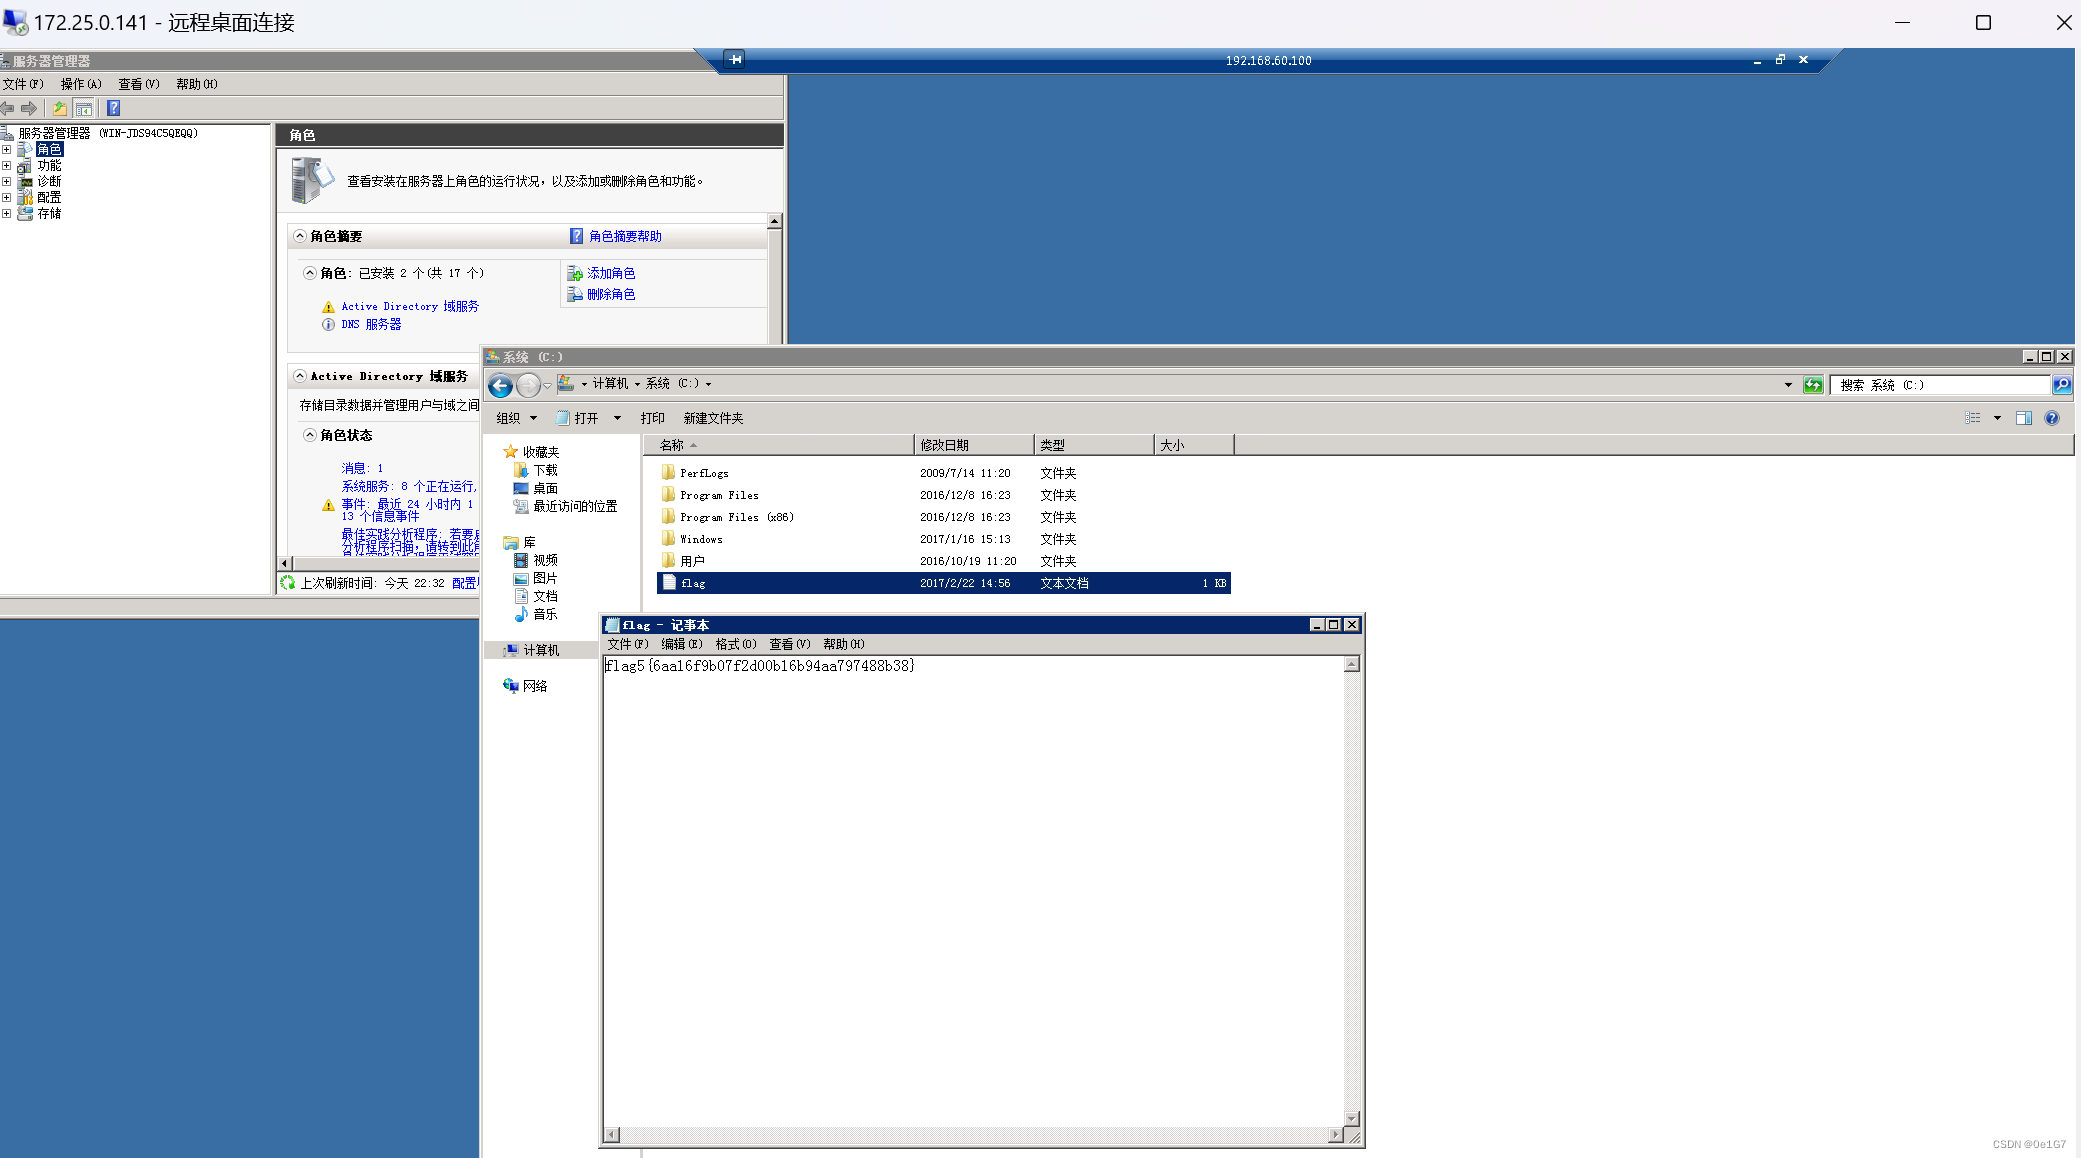The image size is (2081, 1158).
Task: Open Notepad 编辑(E) menu
Action: (x=682, y=644)
